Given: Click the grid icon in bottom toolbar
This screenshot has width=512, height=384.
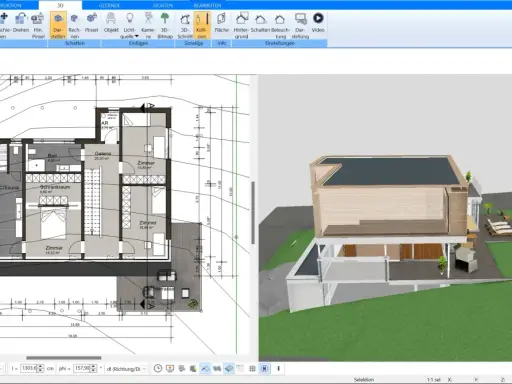Looking at the screenshot, I should pos(252,368).
